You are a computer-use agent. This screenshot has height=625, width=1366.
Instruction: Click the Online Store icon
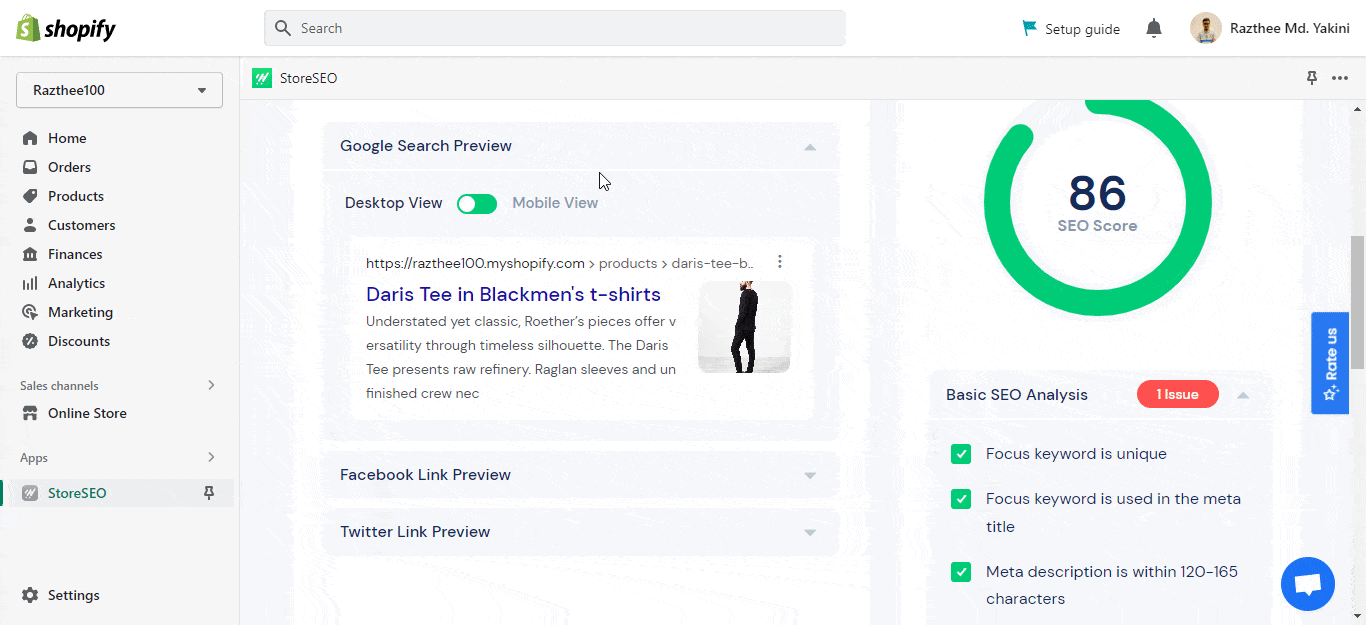(30, 413)
